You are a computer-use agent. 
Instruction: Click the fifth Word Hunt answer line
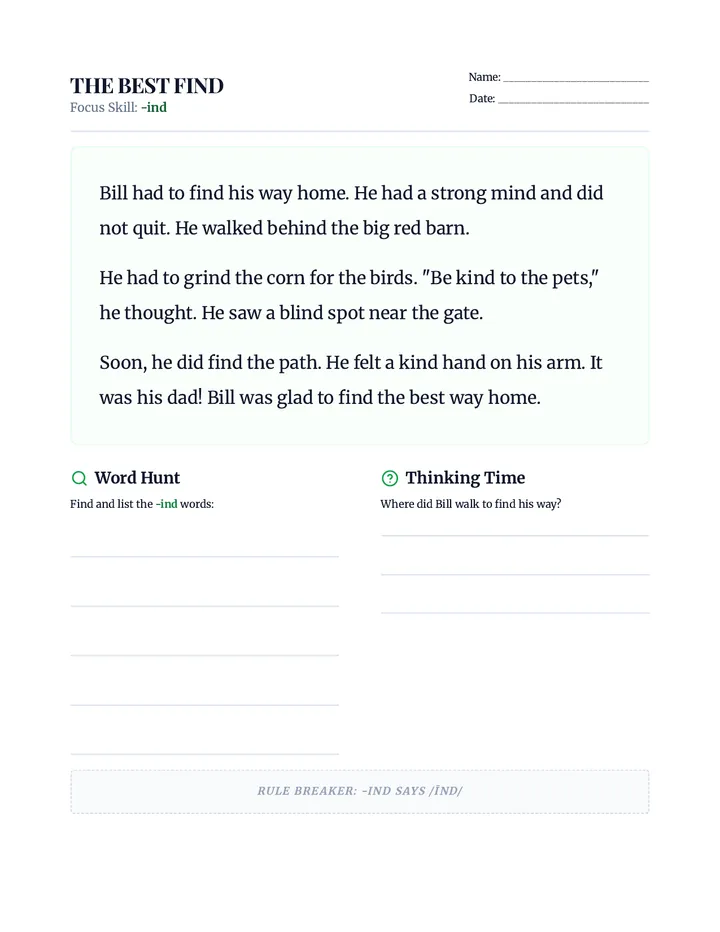[x=205, y=754]
